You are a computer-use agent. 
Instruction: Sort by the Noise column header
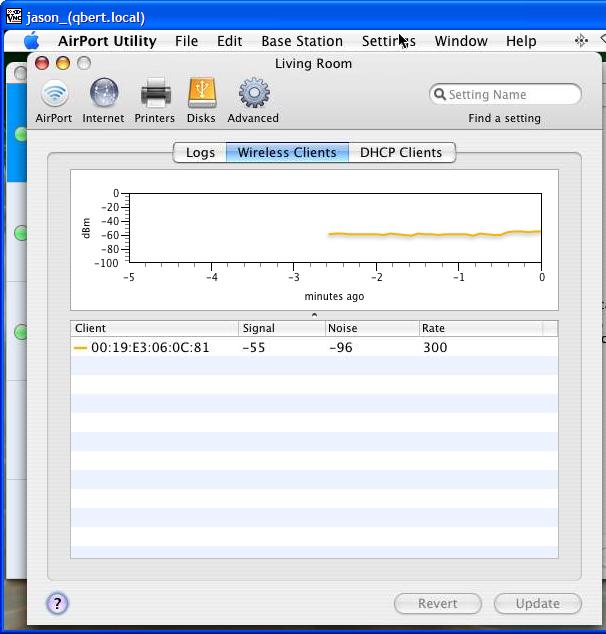click(x=372, y=328)
